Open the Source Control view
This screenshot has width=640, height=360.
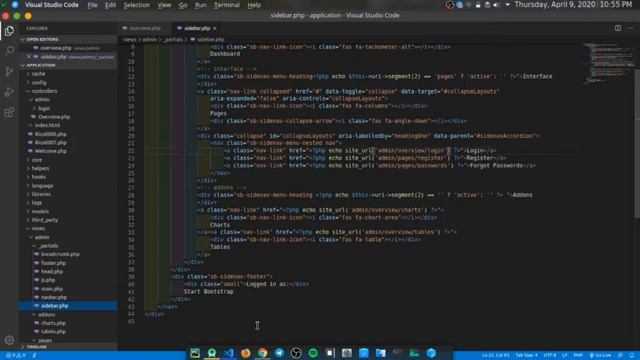[x=9, y=72]
